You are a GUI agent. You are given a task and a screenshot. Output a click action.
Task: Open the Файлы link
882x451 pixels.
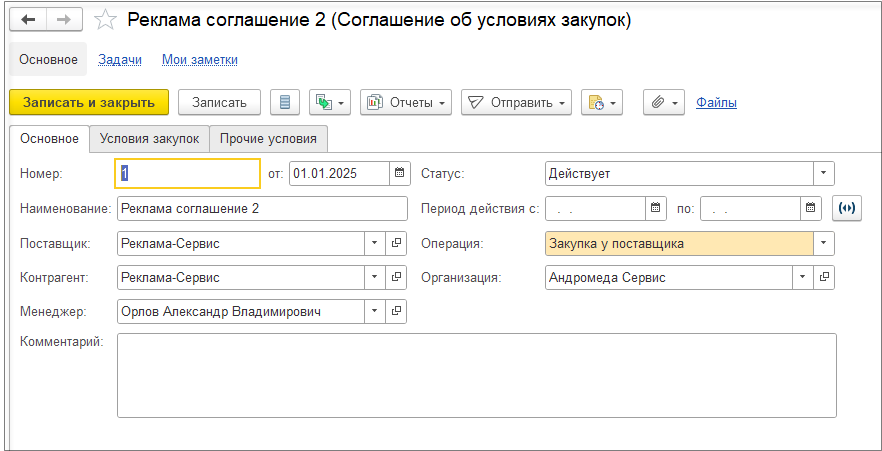pos(716,102)
